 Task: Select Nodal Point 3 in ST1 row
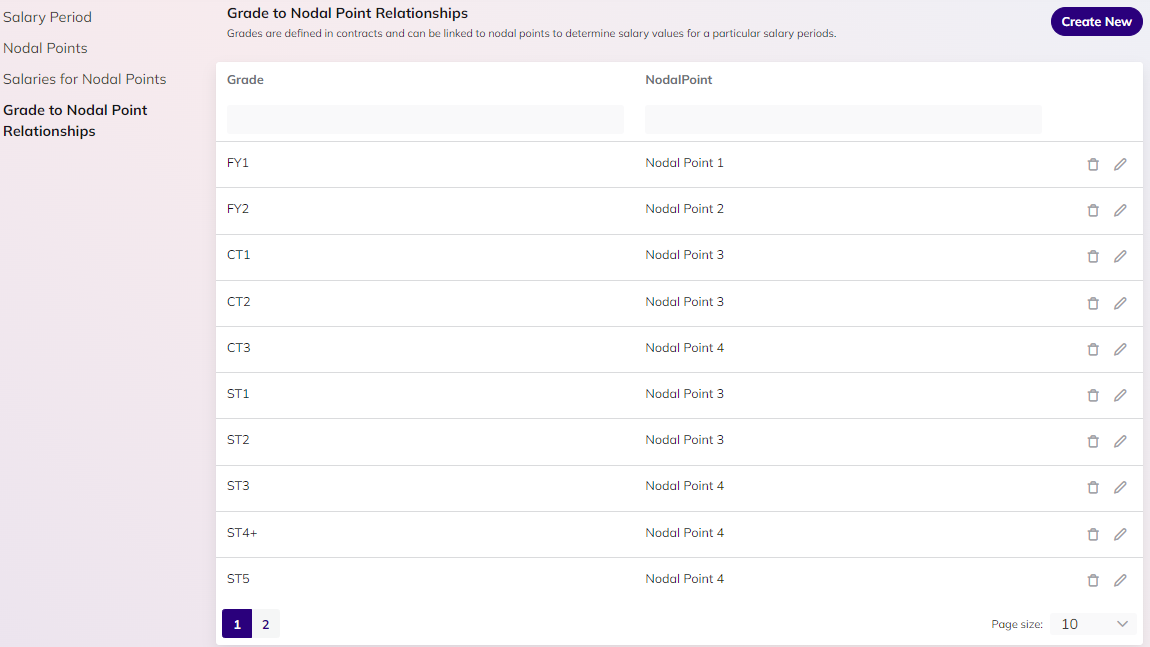click(684, 394)
